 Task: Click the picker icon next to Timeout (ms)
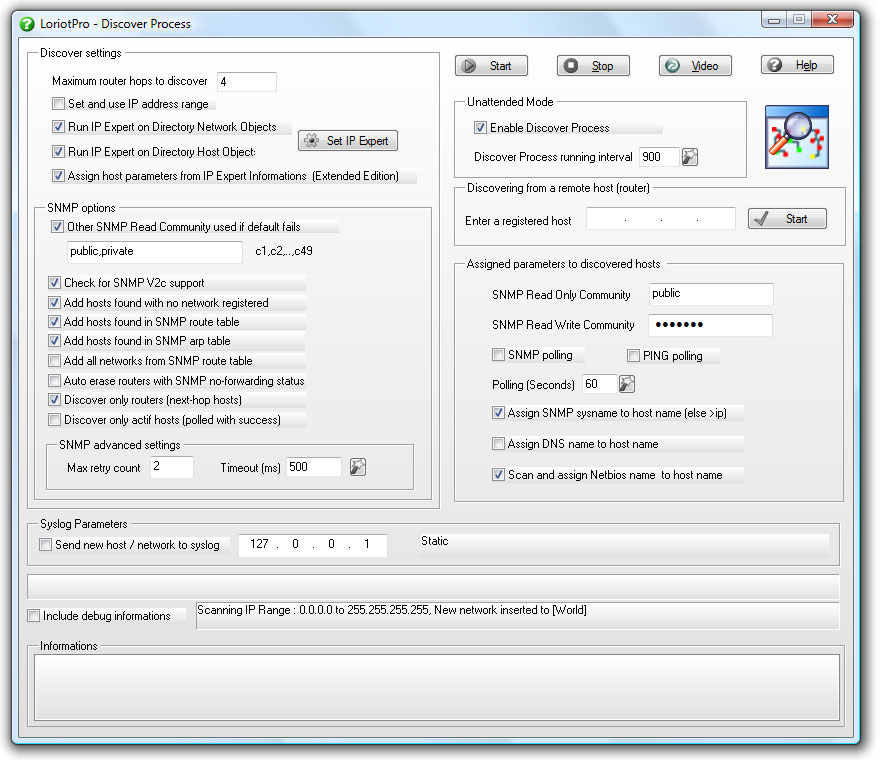coord(357,467)
